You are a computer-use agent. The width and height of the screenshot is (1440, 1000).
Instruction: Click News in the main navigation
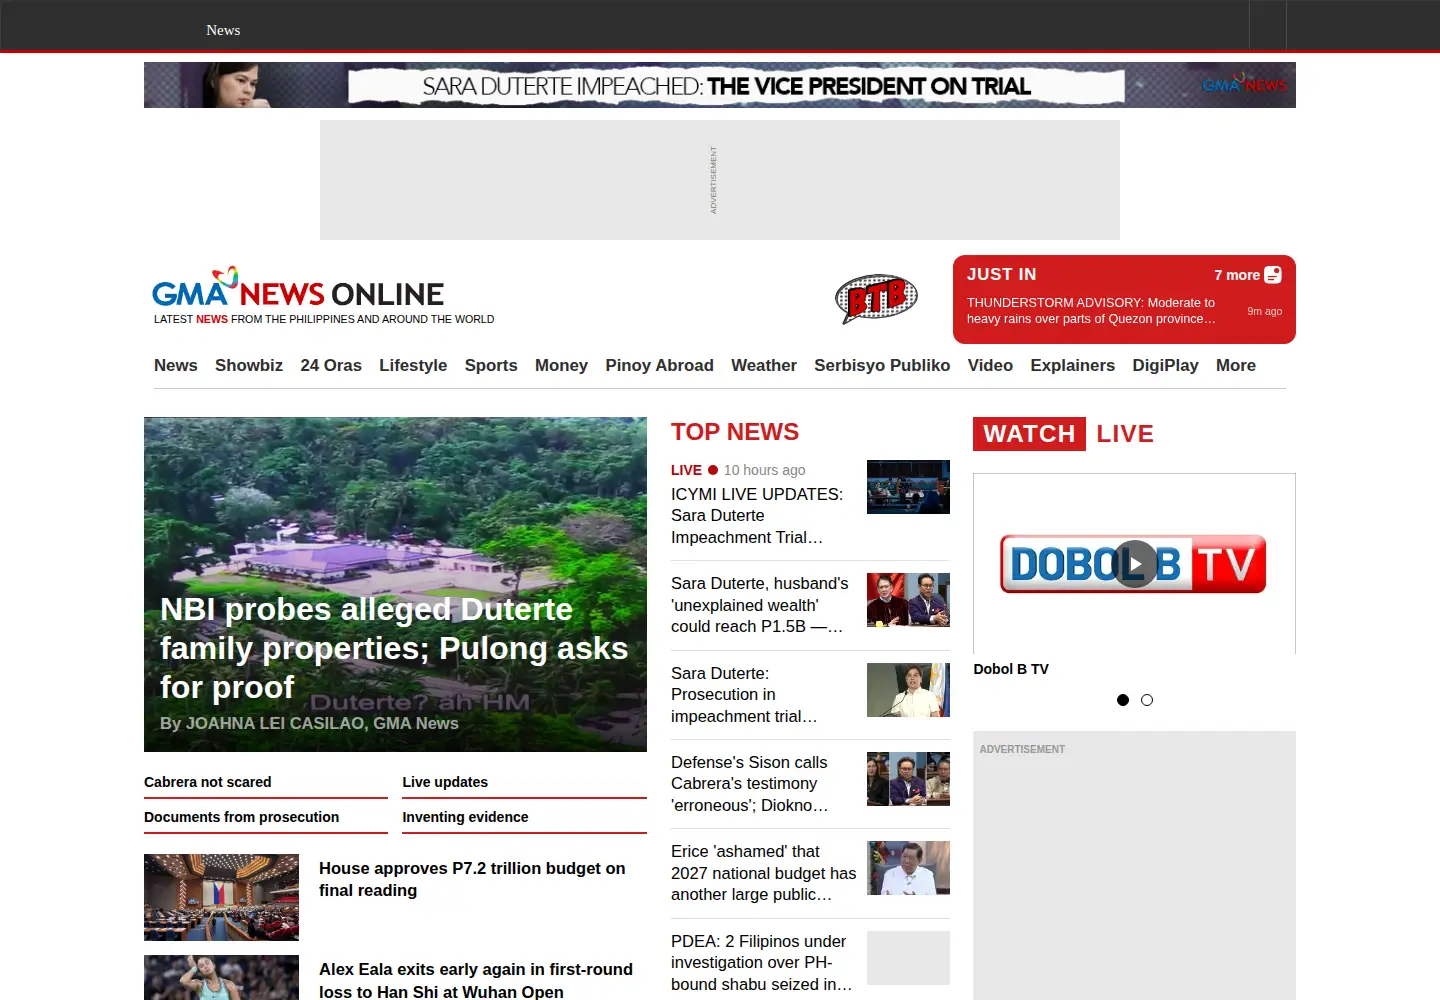pyautogui.click(x=176, y=366)
